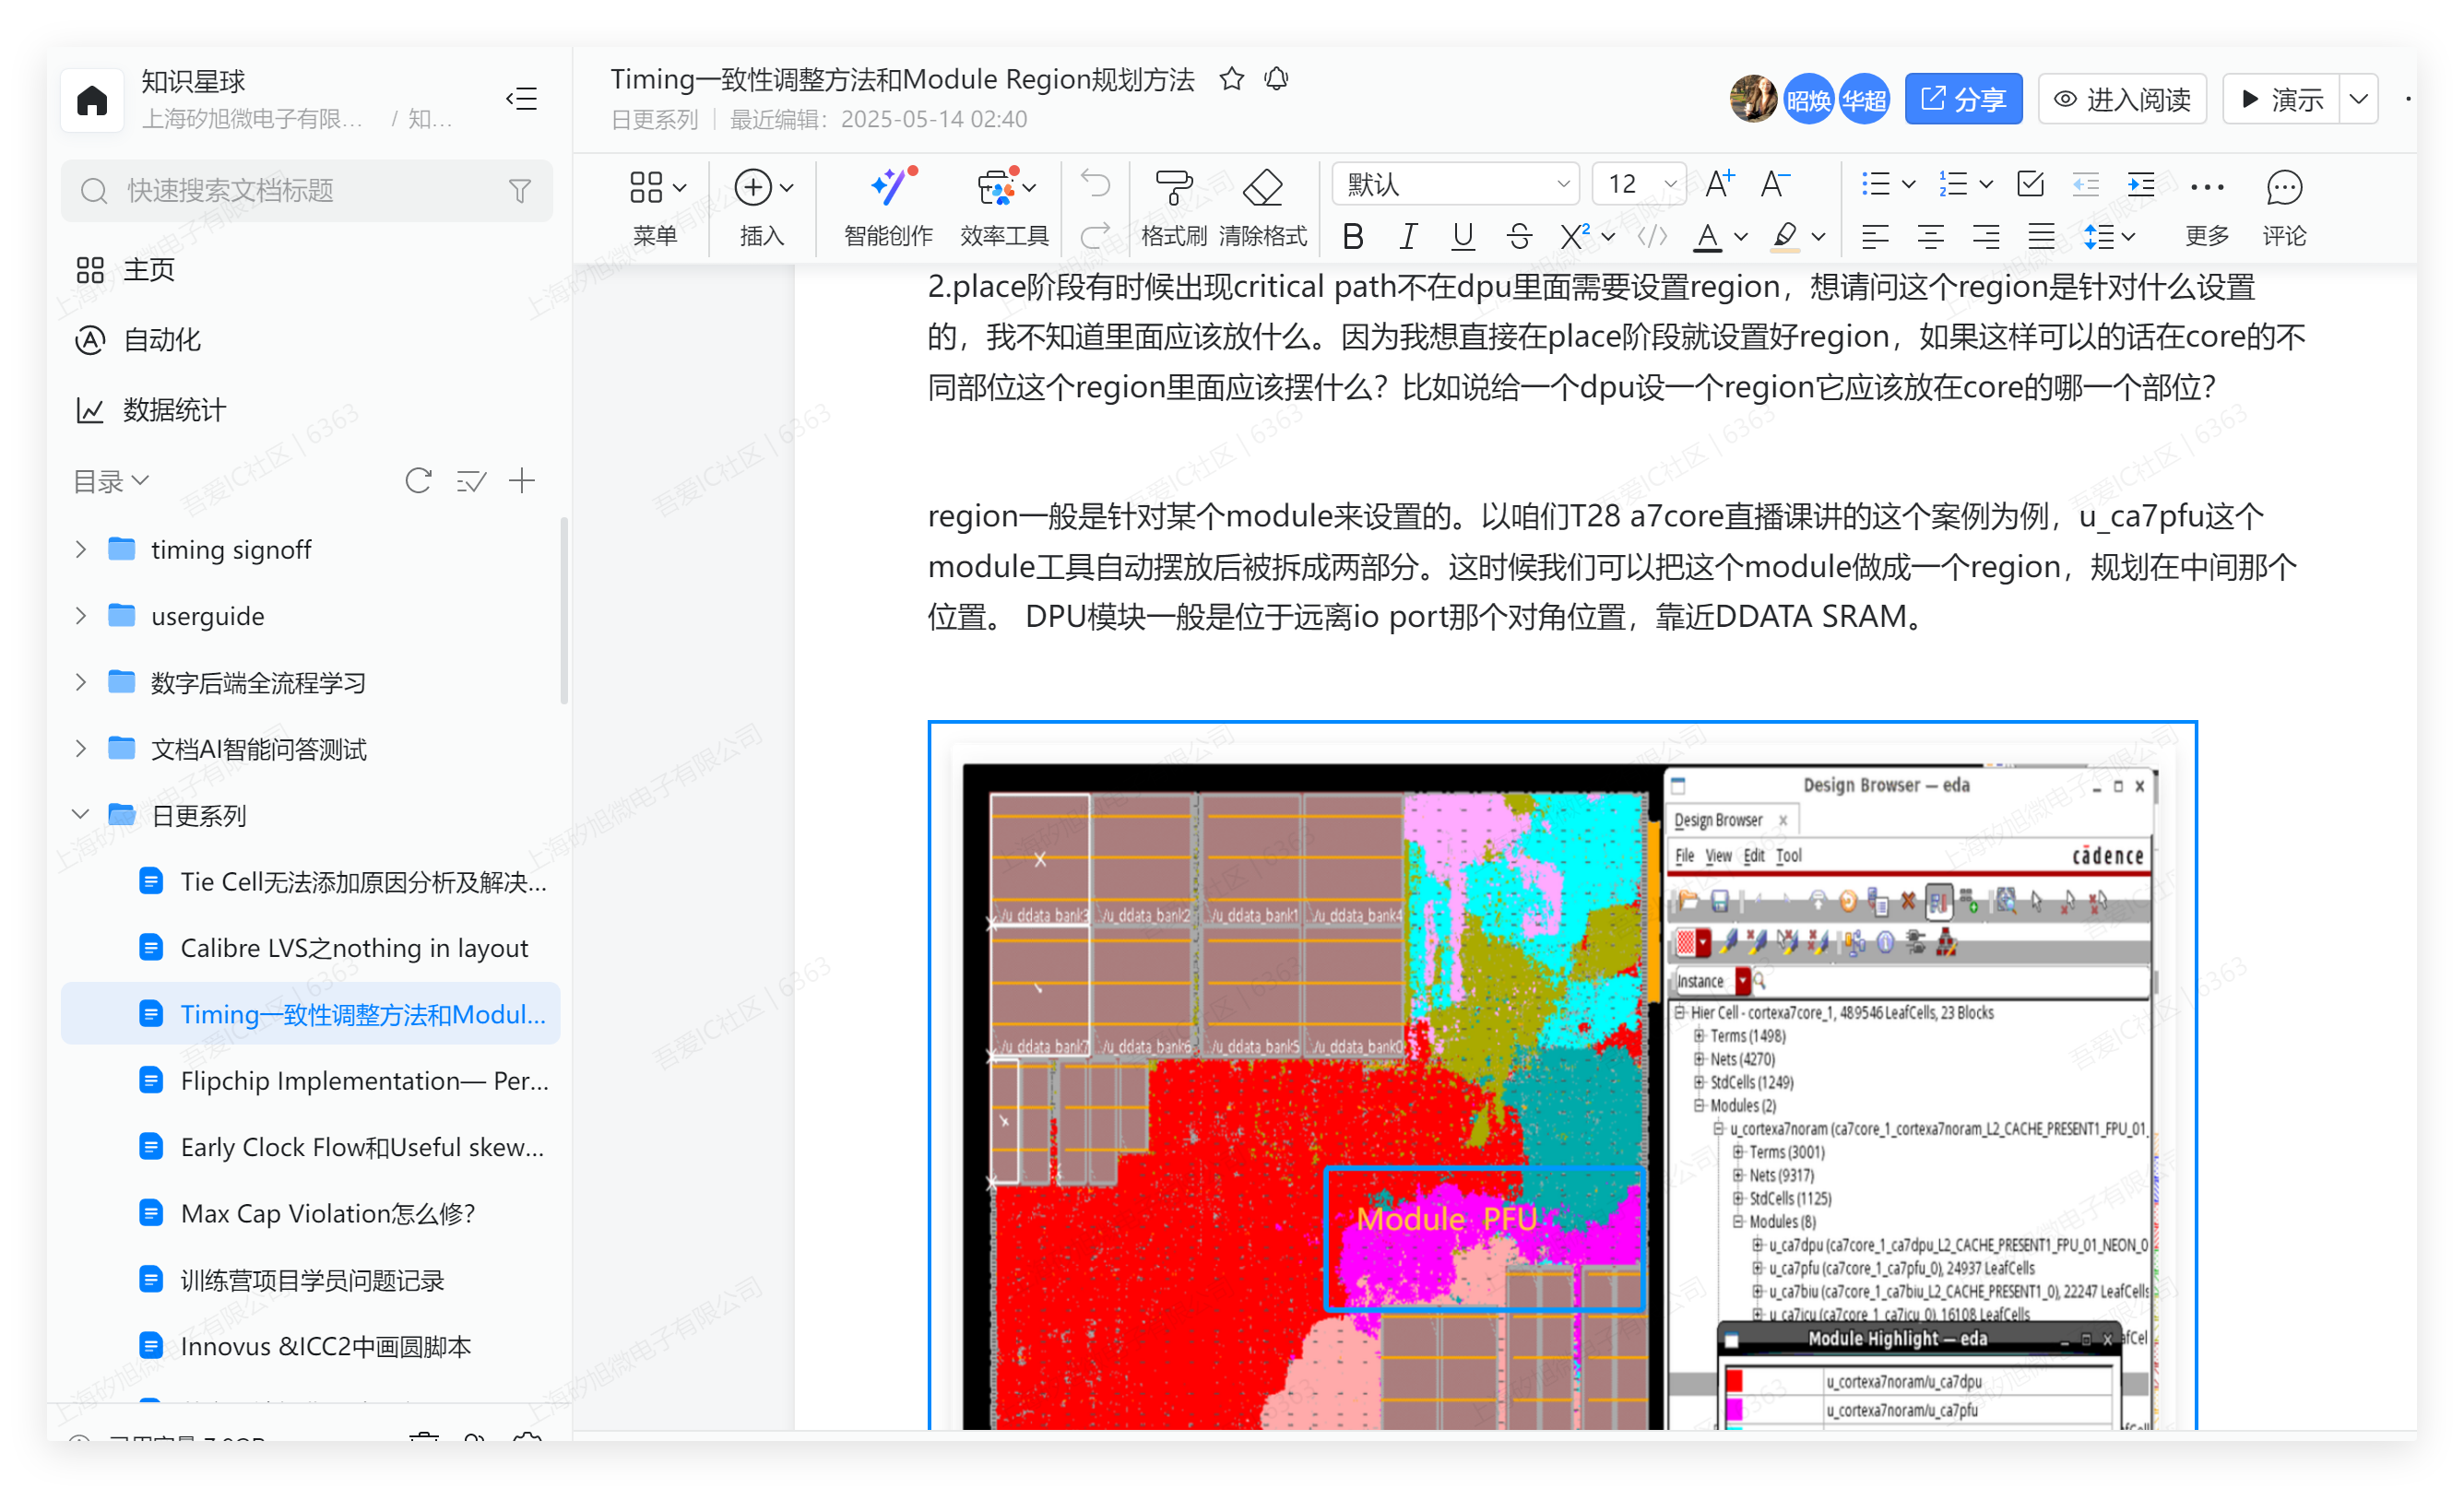Toggle bold formatting
Viewport: 2464px width, 1488px height.
coord(1353,237)
